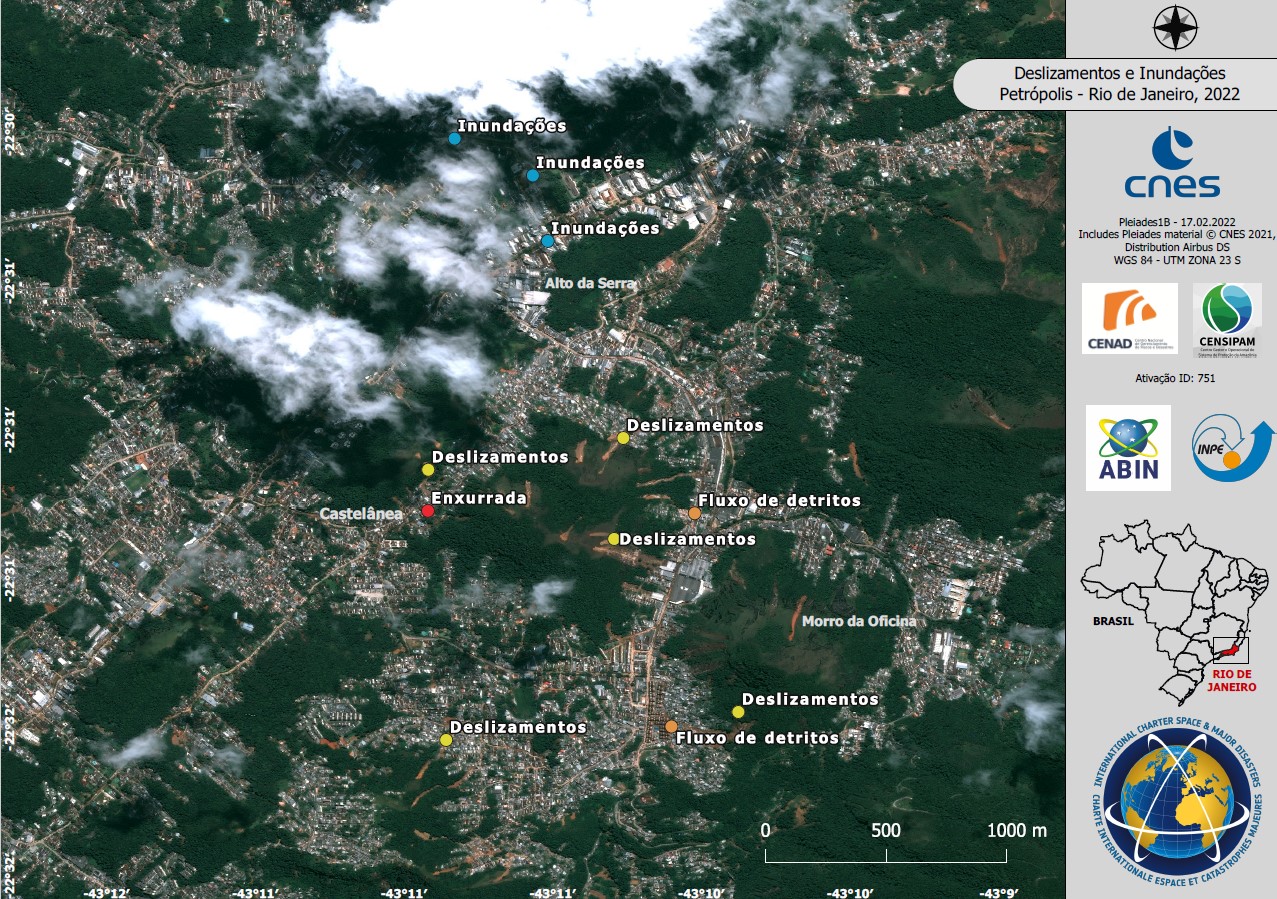Click the '500' scale bar label

[x=886, y=830]
